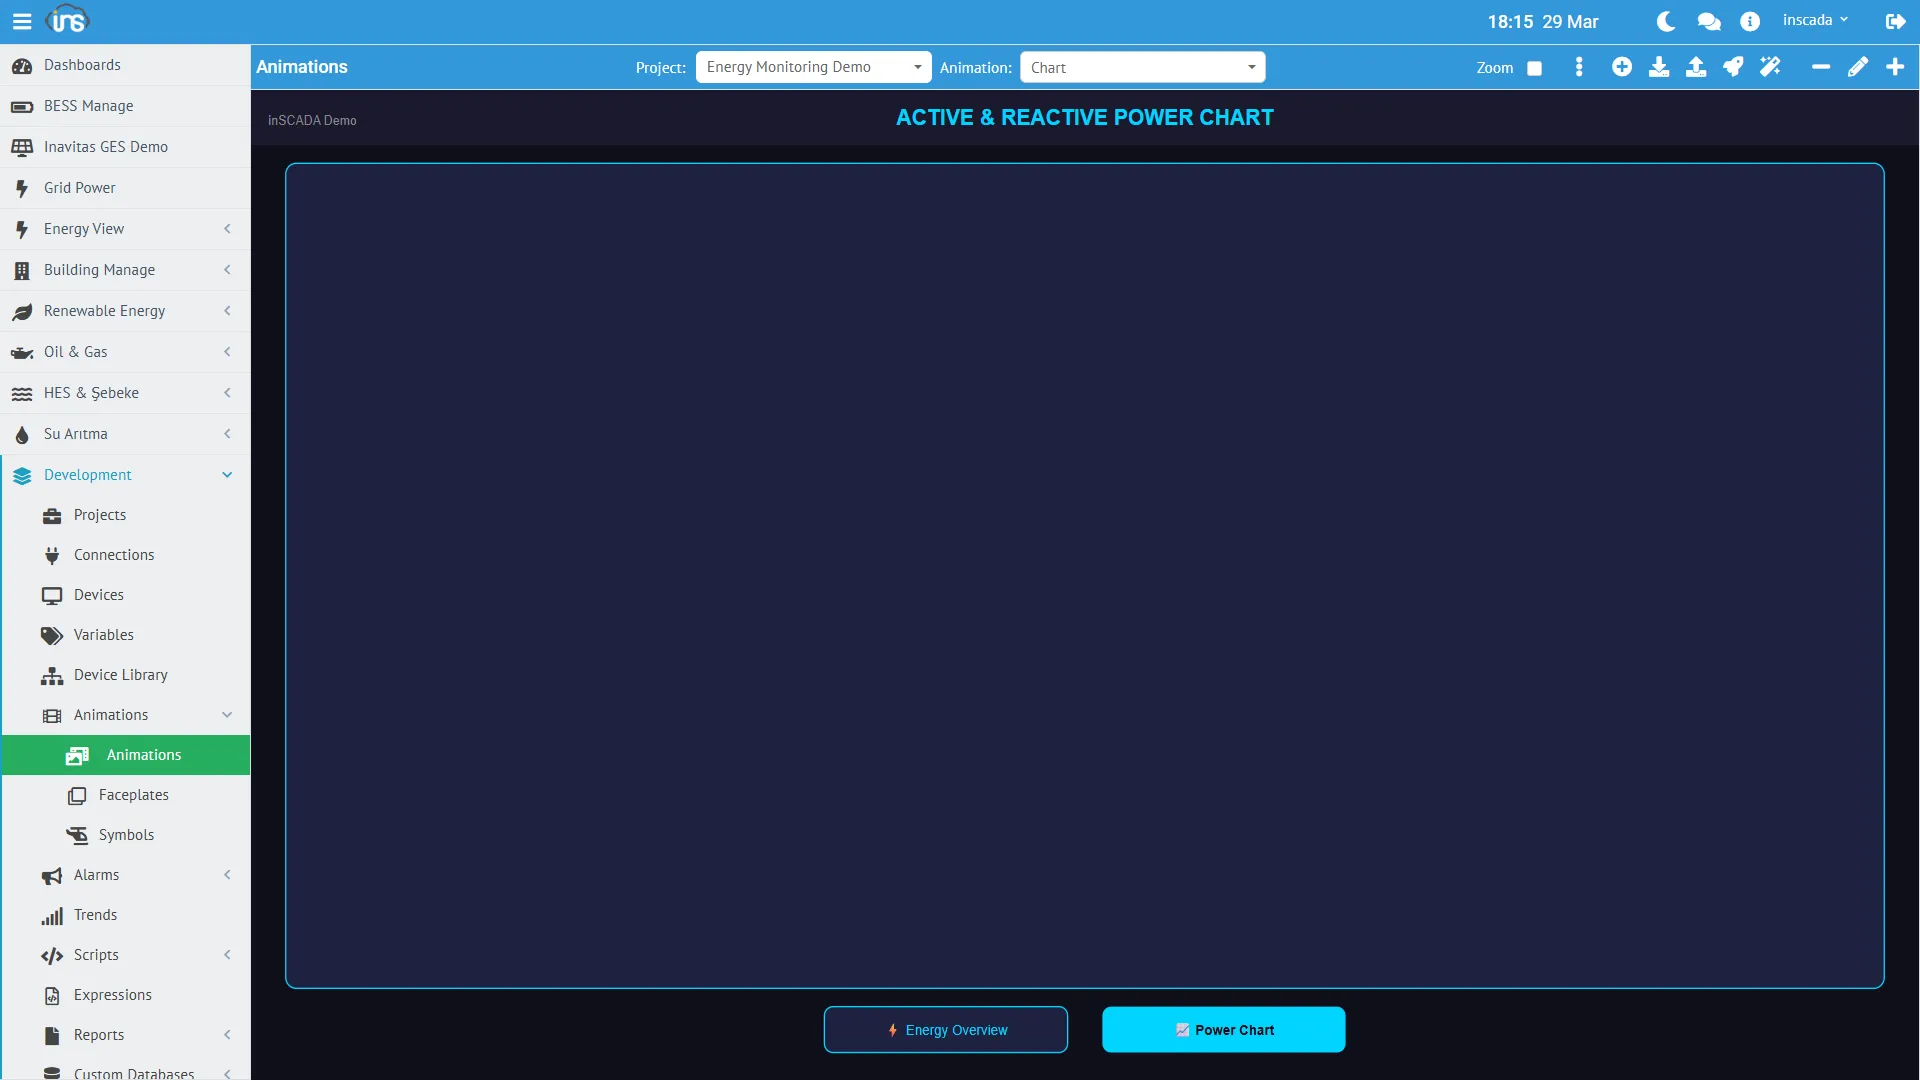The width and height of the screenshot is (1920, 1080).
Task: Click the logout arrow icon
Action: [1895, 21]
